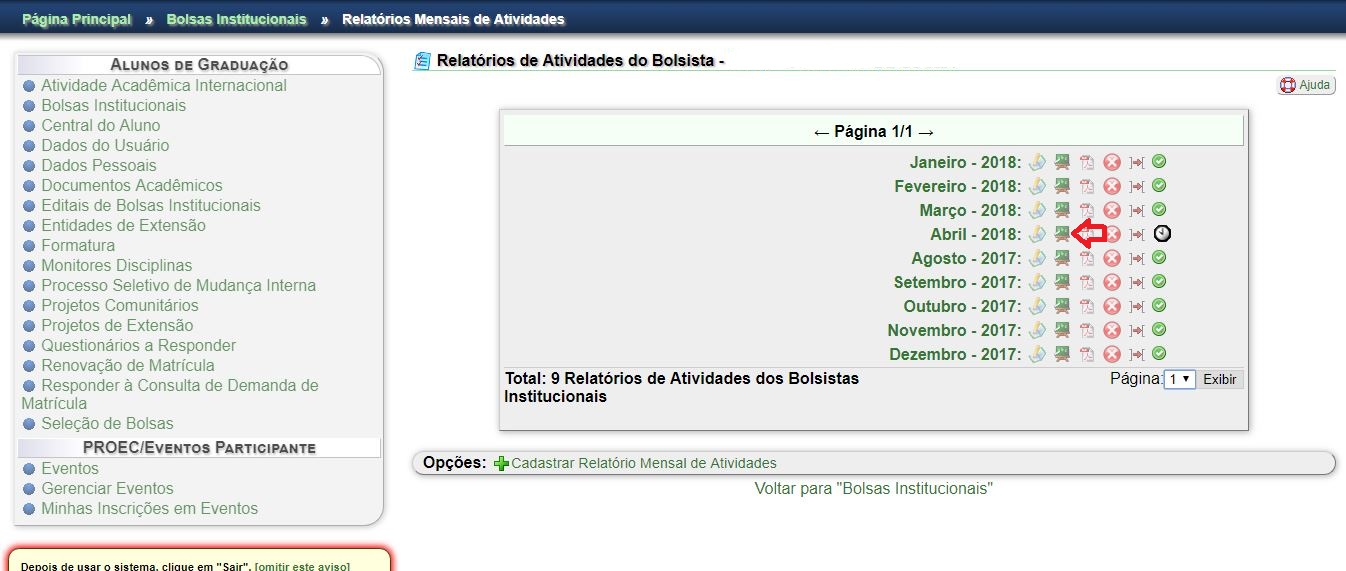
Task: Click the edit pencil icon for Janeiro - 2018
Action: tap(1037, 162)
